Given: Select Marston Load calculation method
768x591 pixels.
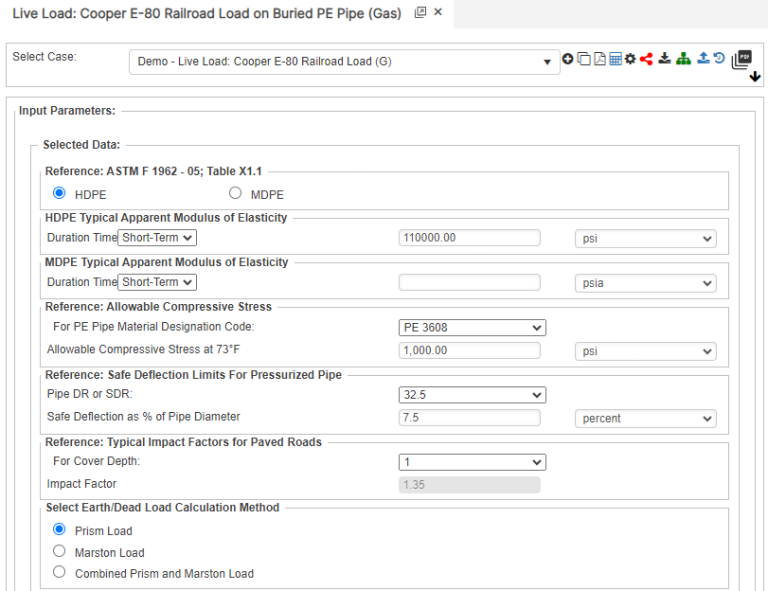Looking at the screenshot, I should [x=59, y=552].
